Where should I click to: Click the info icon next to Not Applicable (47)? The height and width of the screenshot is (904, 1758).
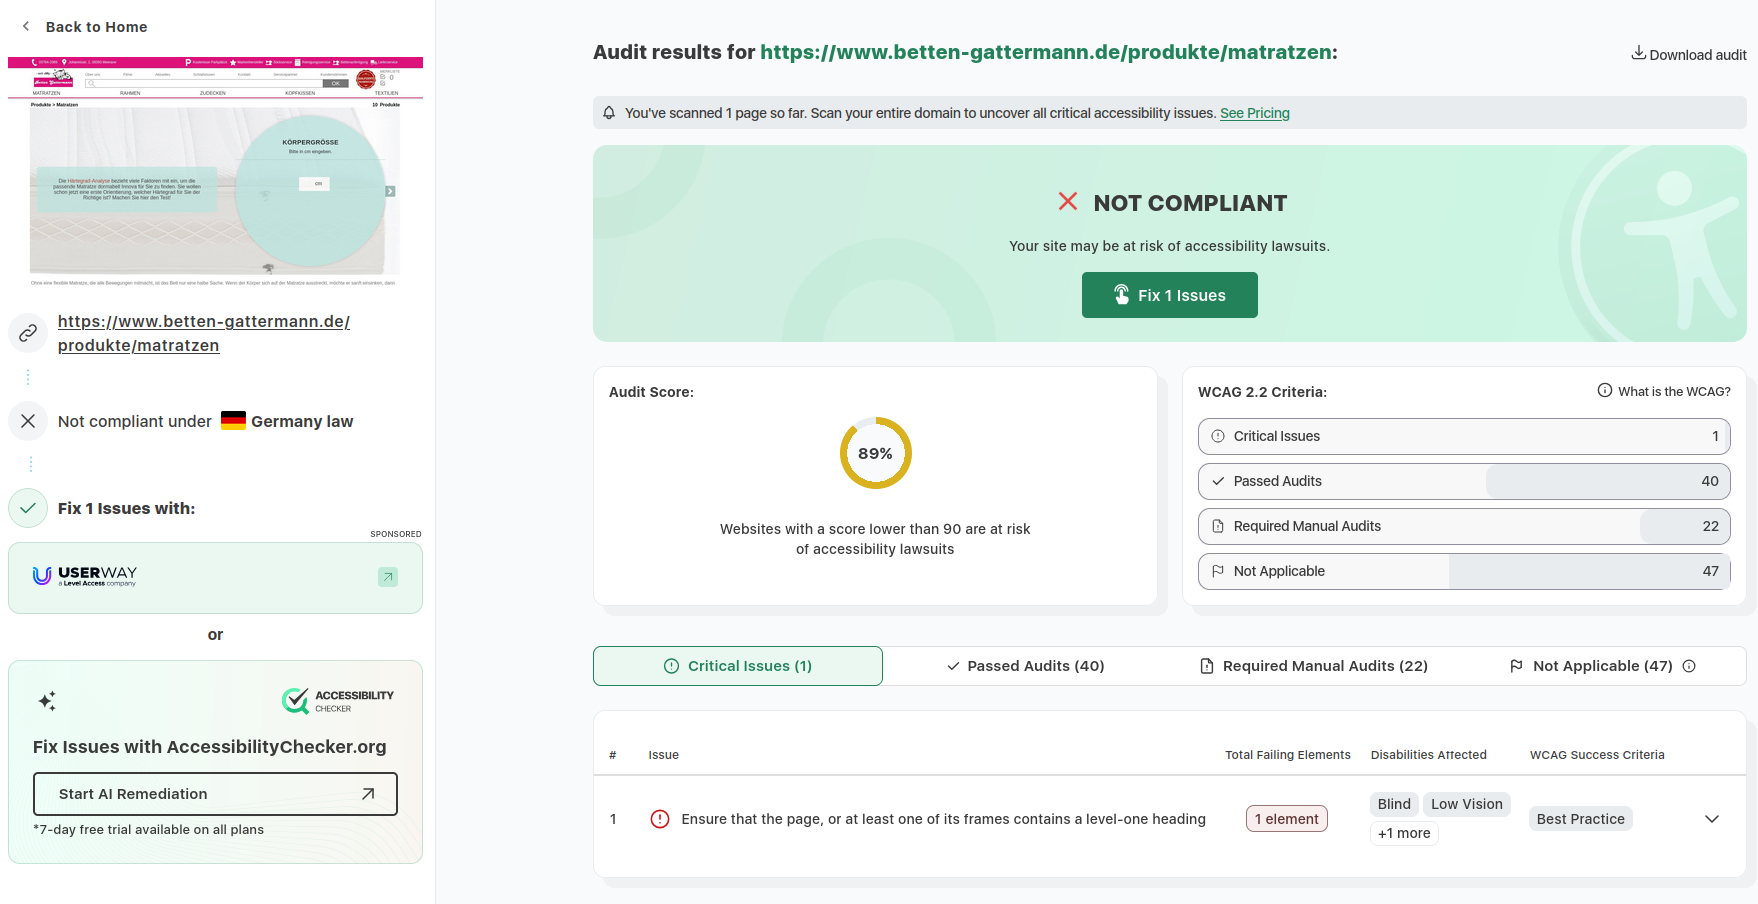1689,666
